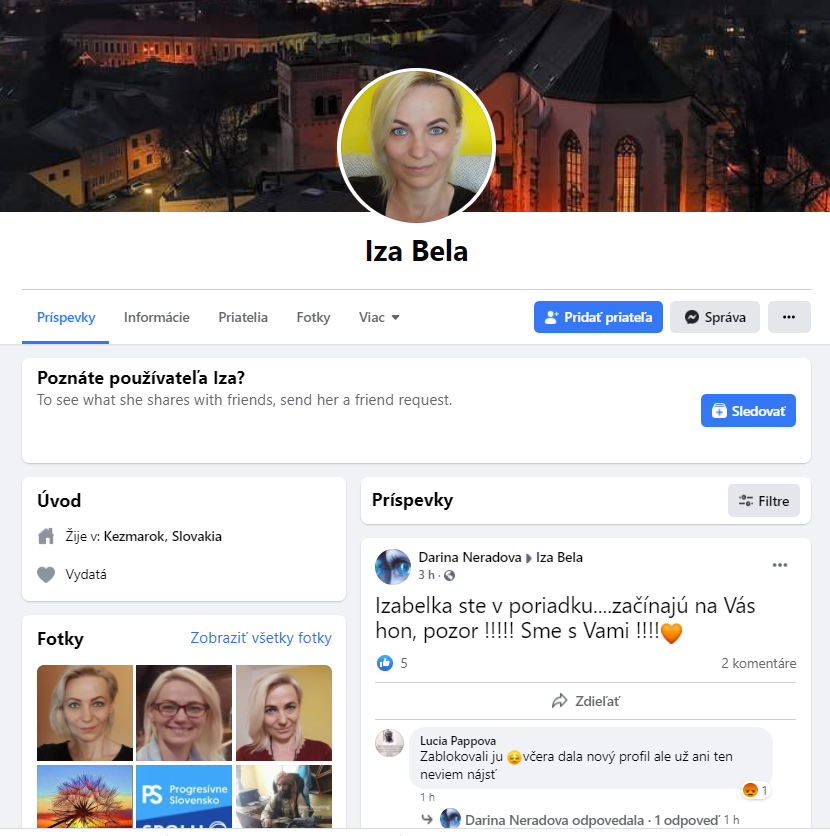Open Darina Neradova's eye avatar
Viewport: 830px width, 836px height.
[x=393, y=567]
